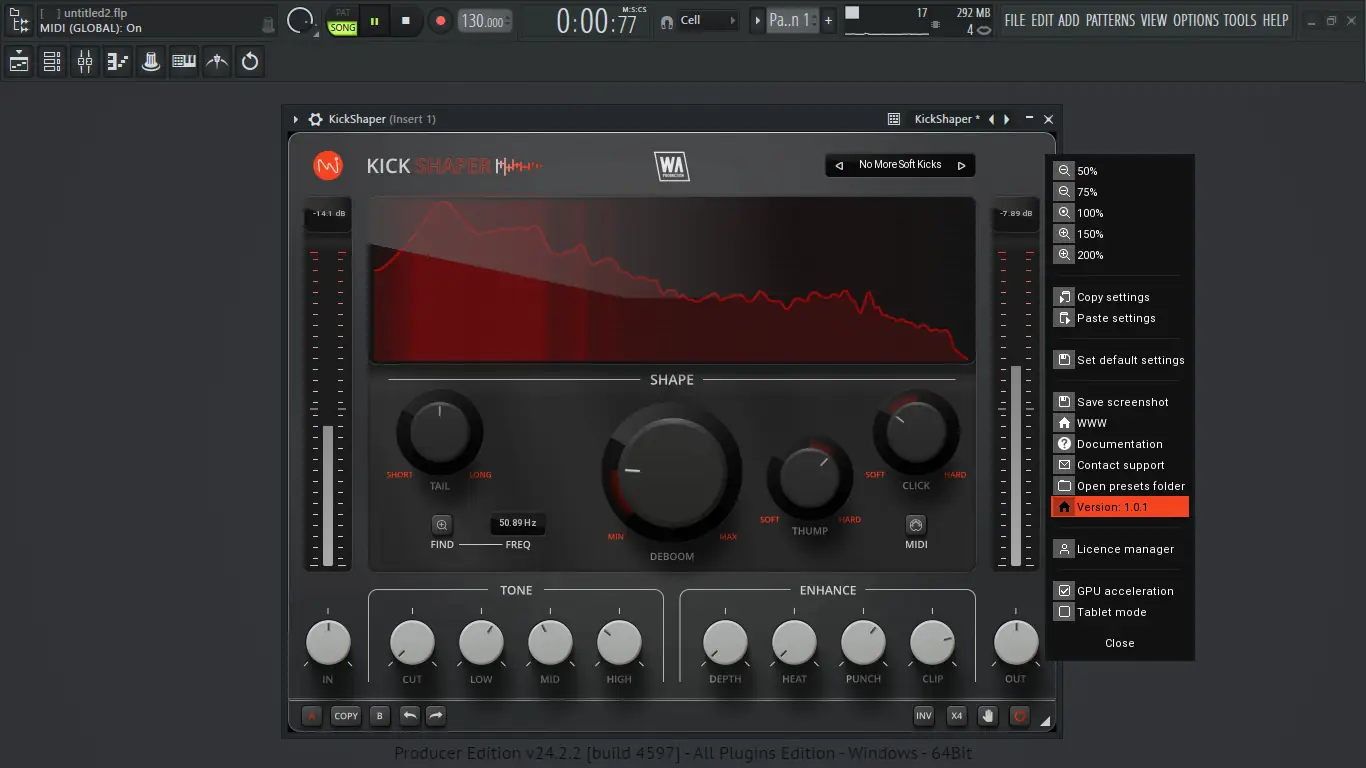
Task: Open the plugin picker knob icon
Action: 151,62
